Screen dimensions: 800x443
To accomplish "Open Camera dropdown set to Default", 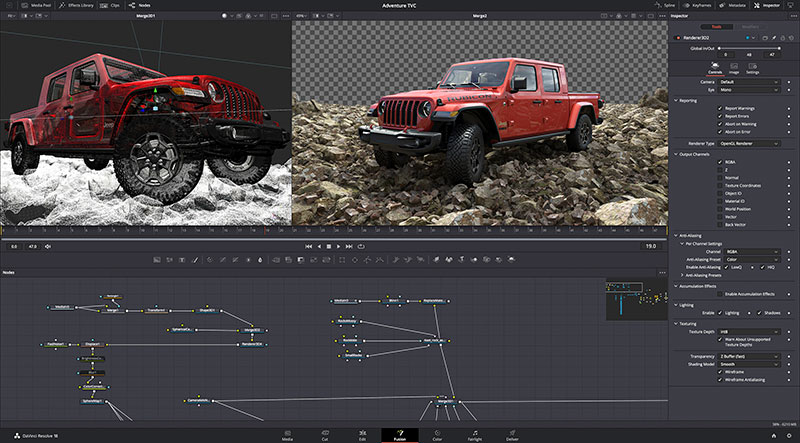I will [749, 82].
